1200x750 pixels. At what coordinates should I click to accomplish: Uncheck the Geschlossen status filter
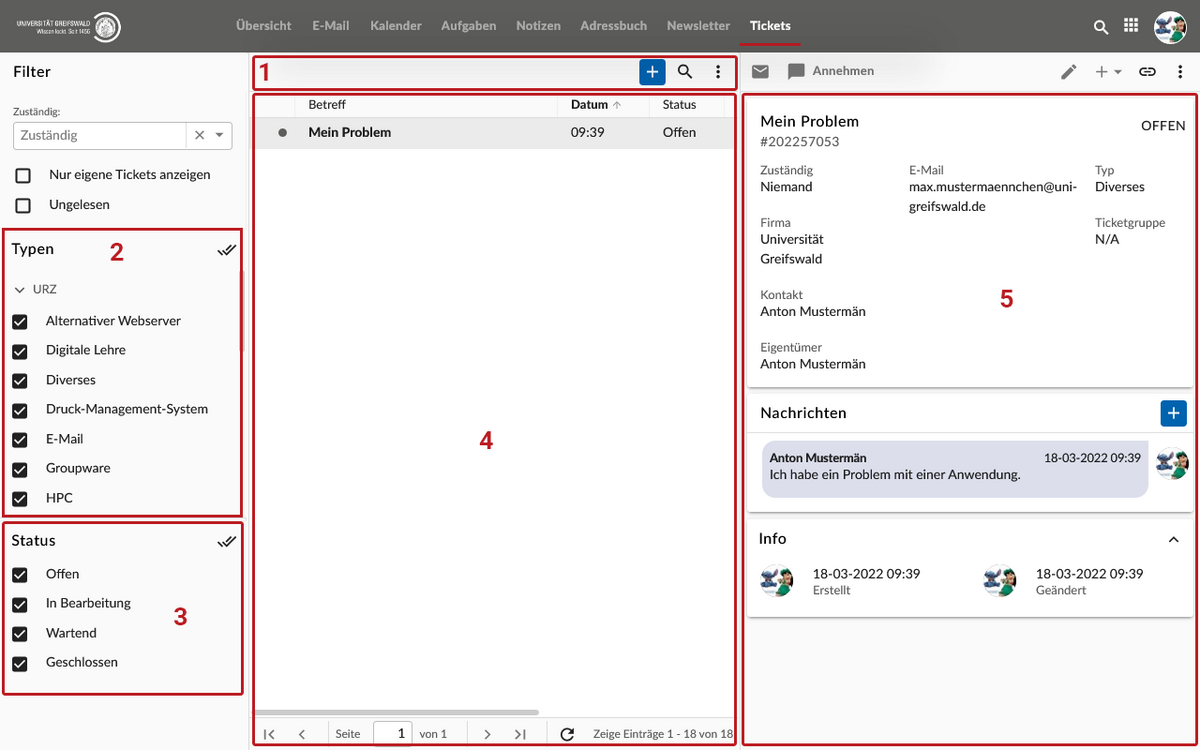20,663
